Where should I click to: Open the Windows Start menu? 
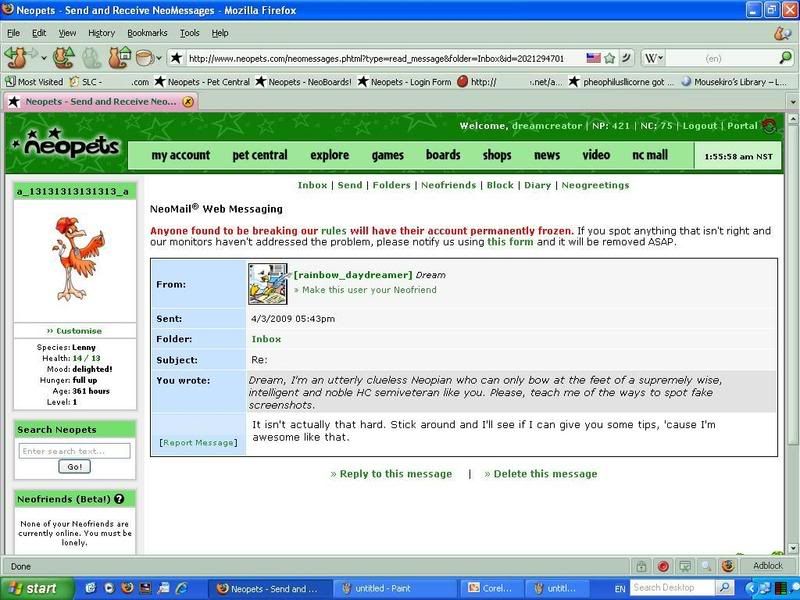pos(36,588)
